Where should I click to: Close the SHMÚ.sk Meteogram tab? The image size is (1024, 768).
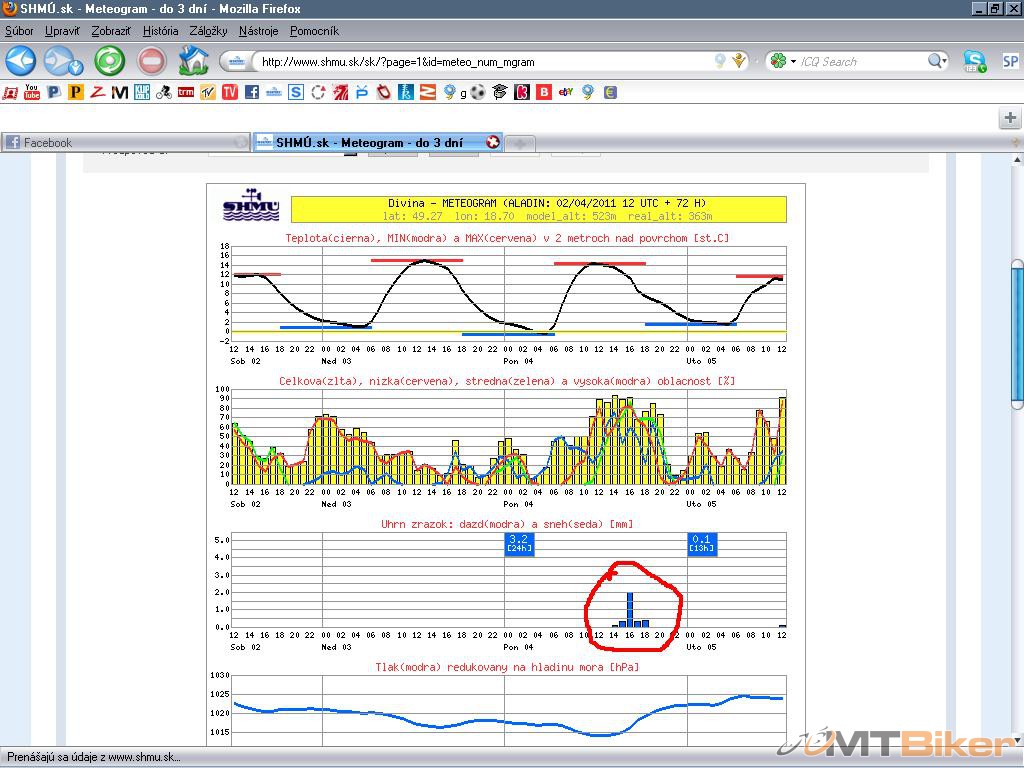tap(492, 142)
